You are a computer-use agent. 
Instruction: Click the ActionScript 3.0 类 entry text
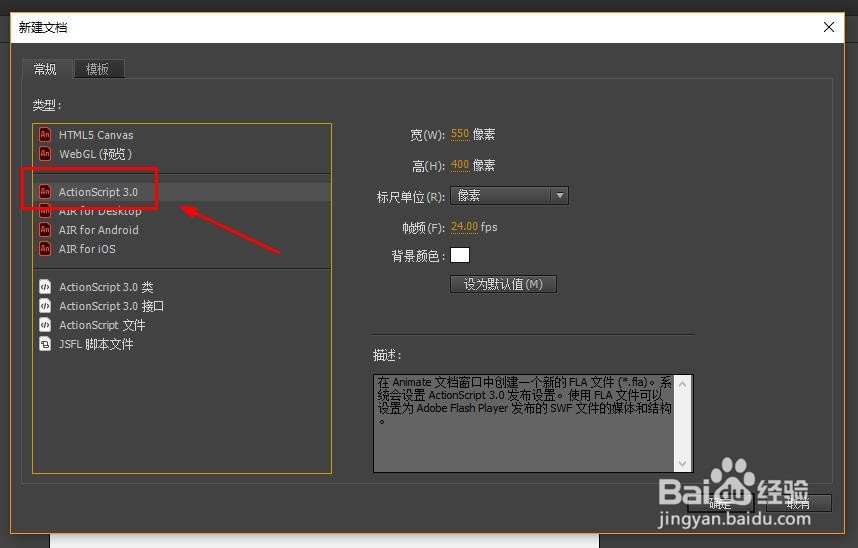pyautogui.click(x=106, y=287)
